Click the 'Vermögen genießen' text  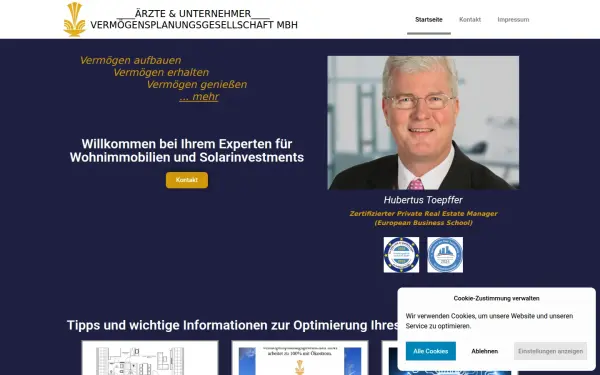[197, 85]
